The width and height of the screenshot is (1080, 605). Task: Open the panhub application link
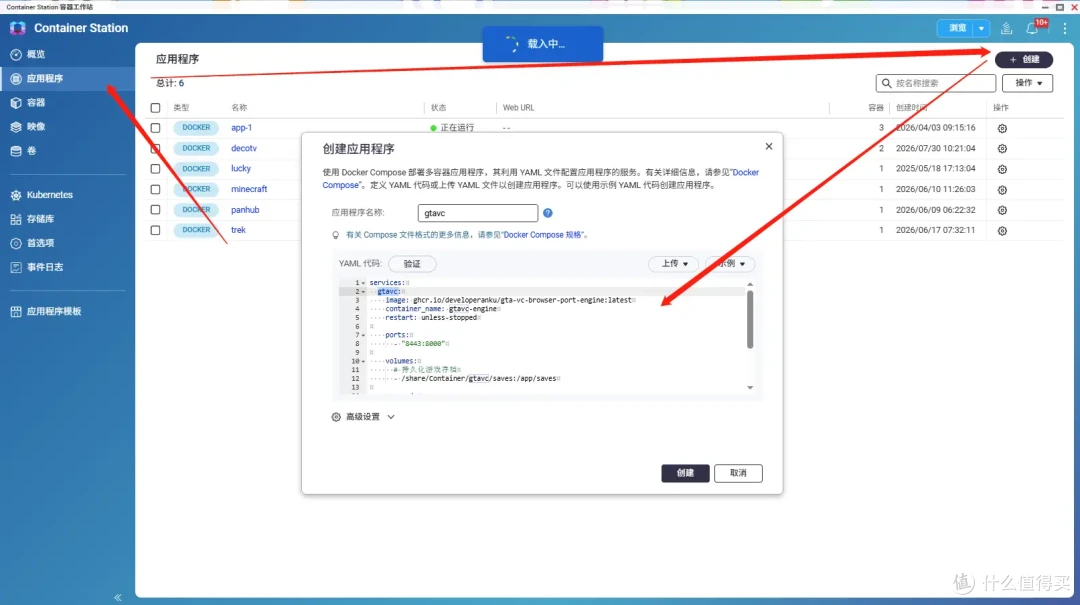(x=245, y=209)
